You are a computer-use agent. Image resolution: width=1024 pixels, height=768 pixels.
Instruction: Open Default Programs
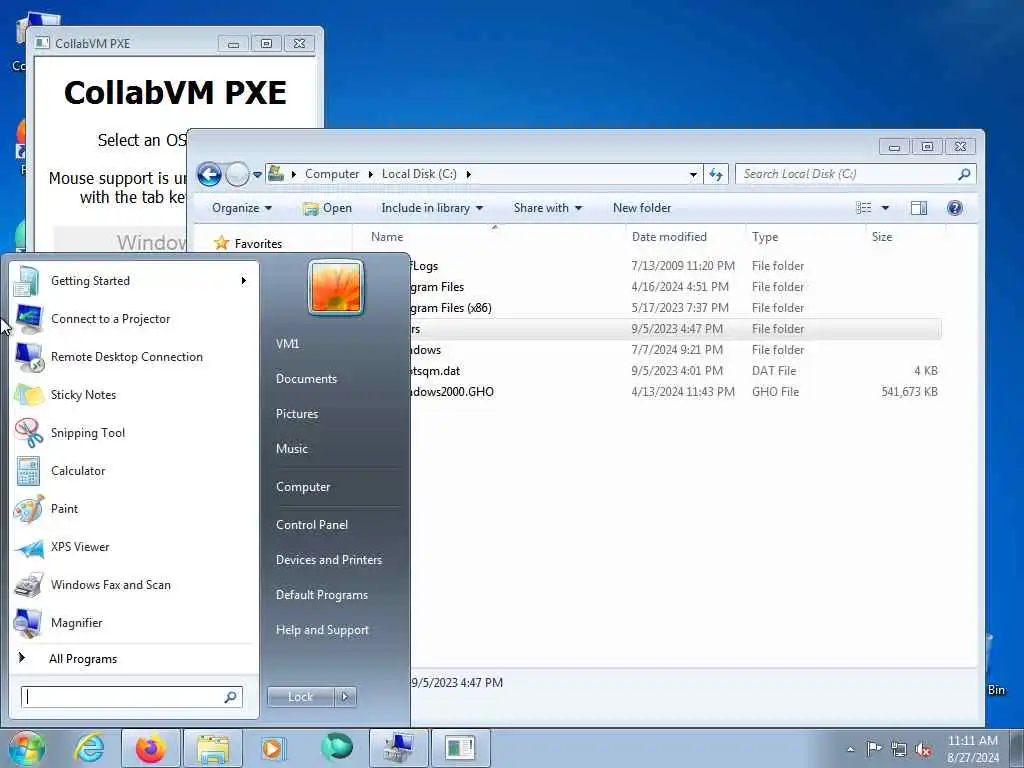click(x=322, y=595)
